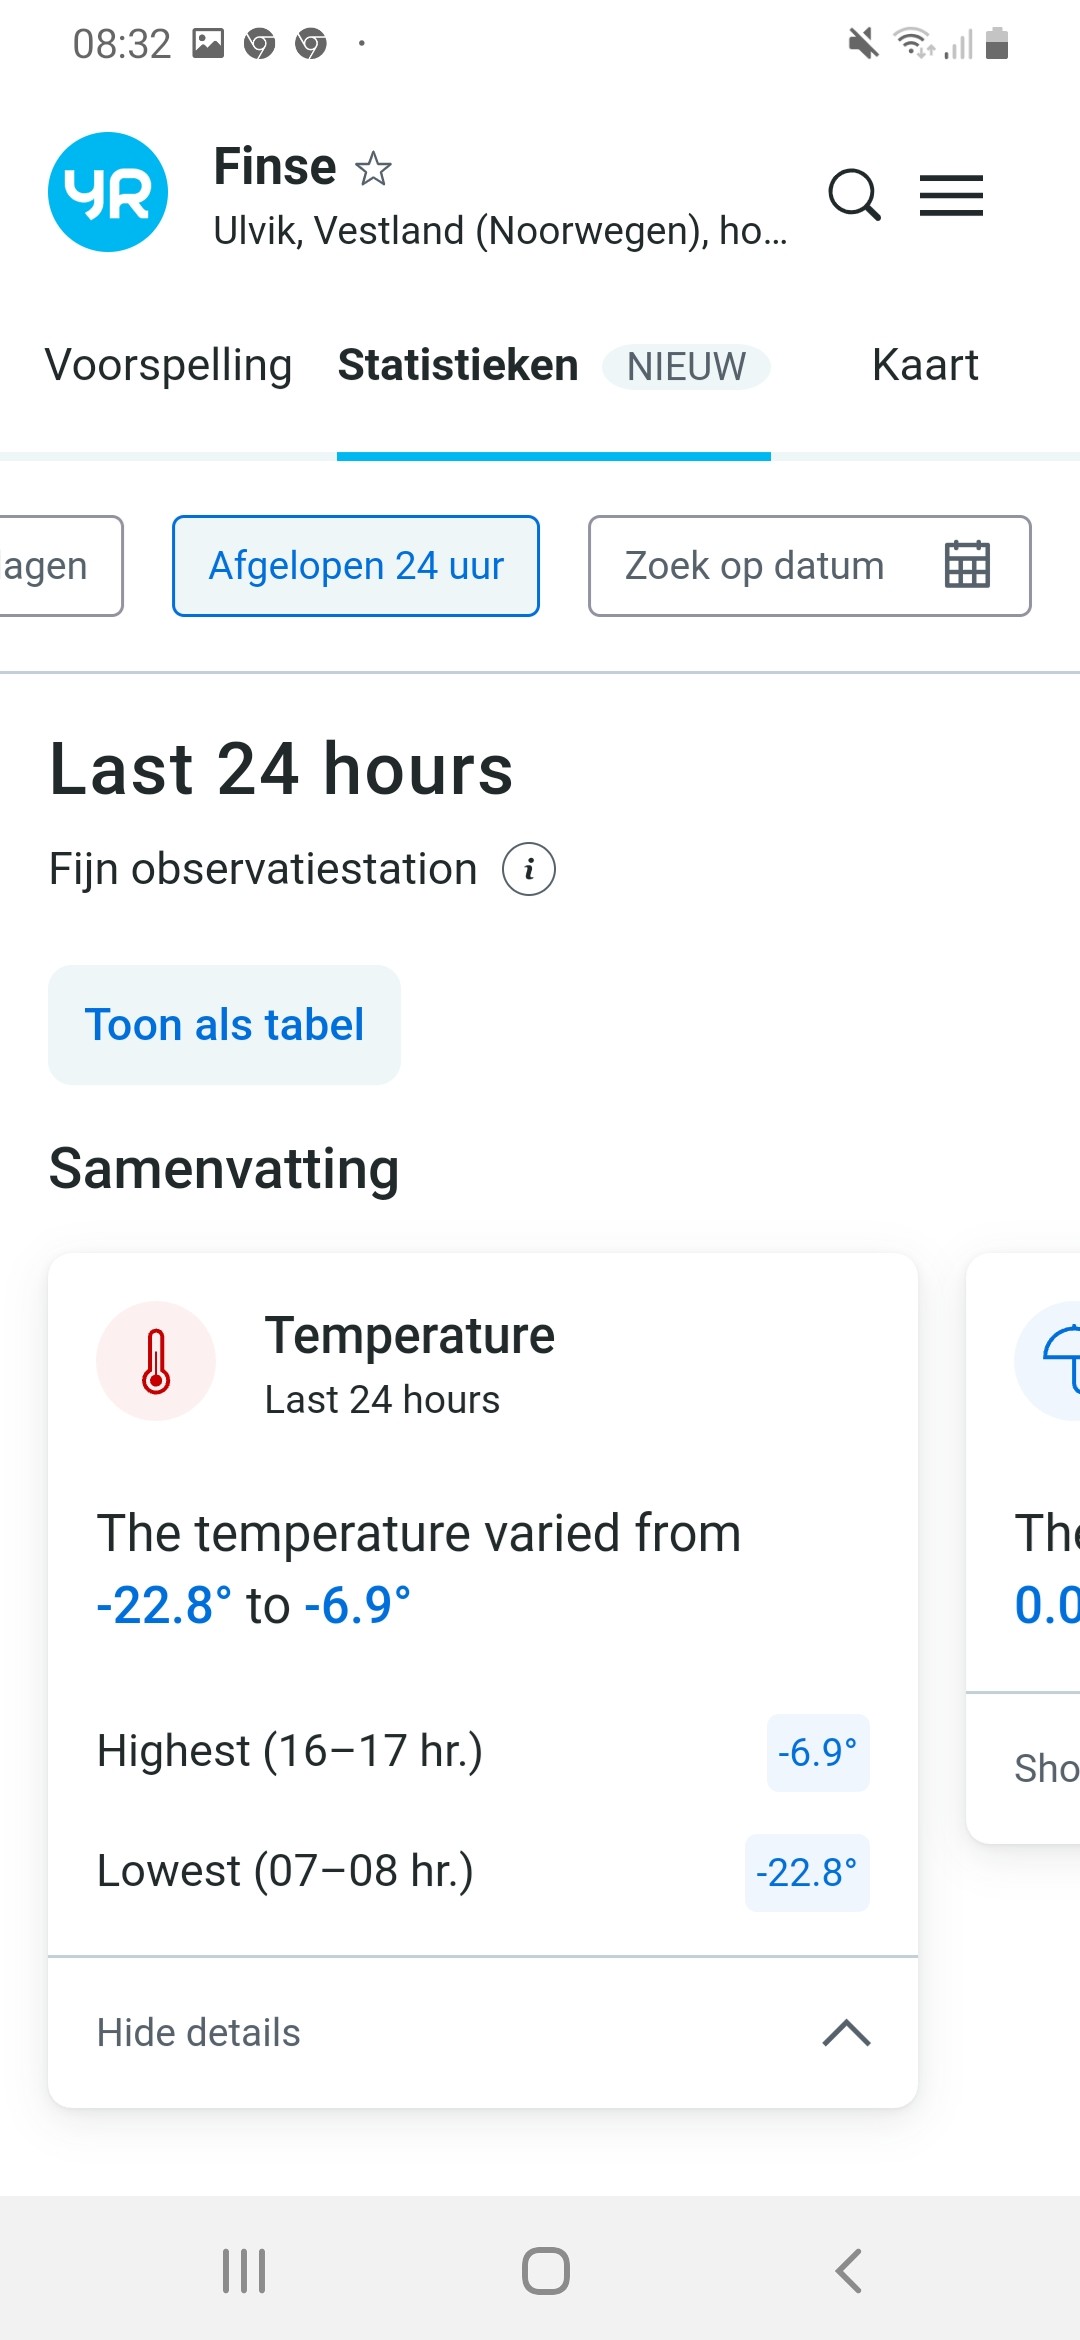Add Finse to favorites with star
This screenshot has height=2340, width=1080.
[x=373, y=168]
